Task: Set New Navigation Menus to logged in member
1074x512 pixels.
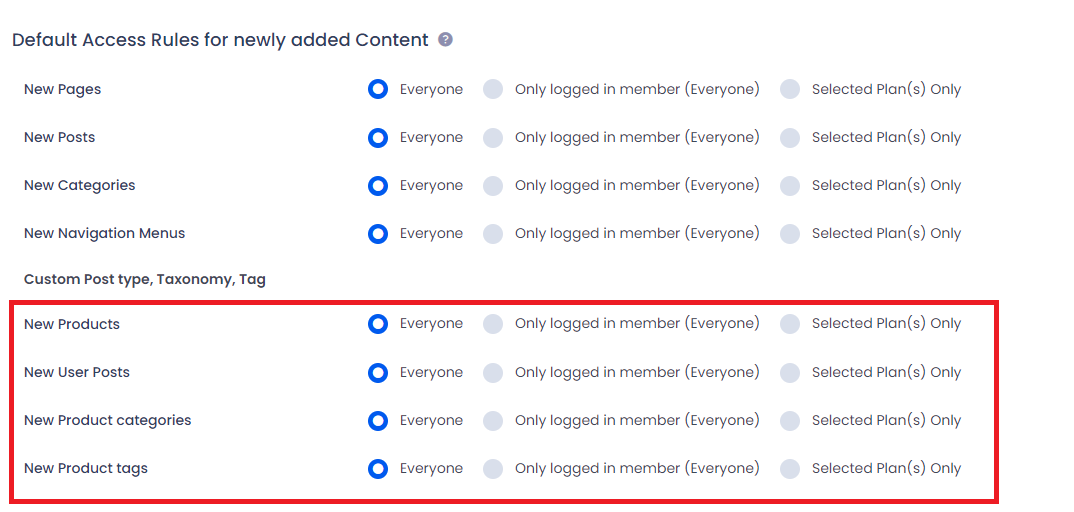Action: [493, 233]
